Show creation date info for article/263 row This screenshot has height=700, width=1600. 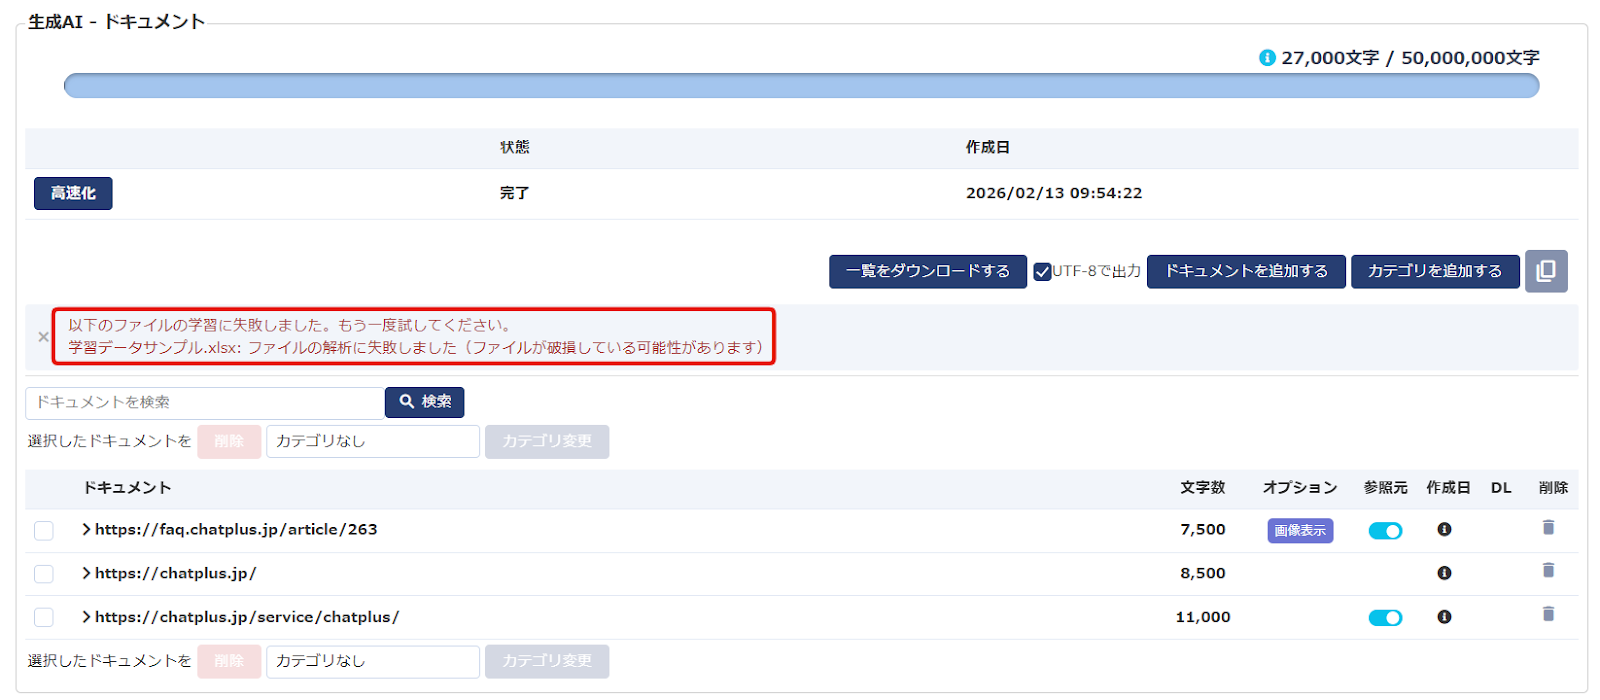pyautogui.click(x=1444, y=529)
